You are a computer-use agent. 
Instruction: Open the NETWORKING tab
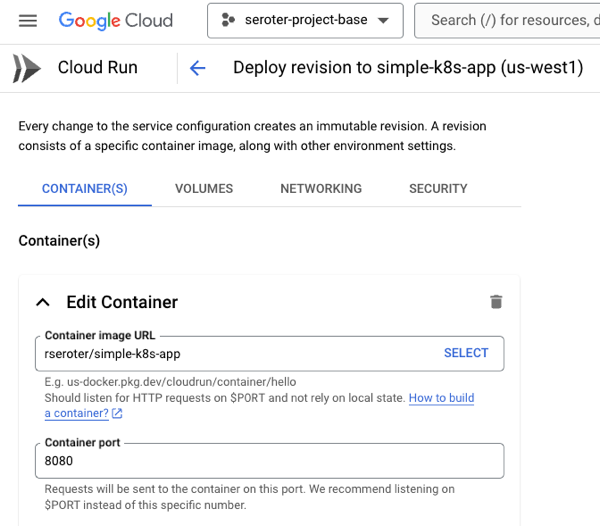(x=321, y=188)
